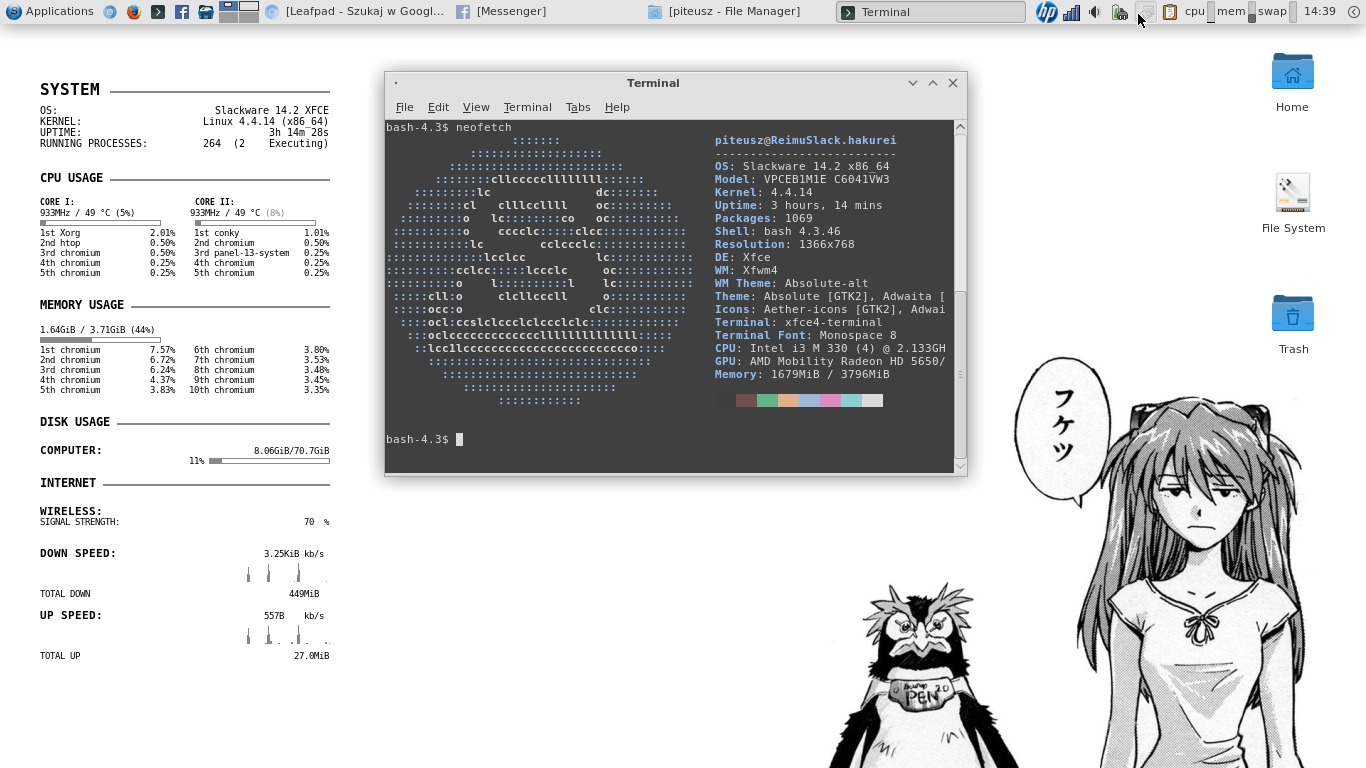Open the clipboard manager tray icon
The image size is (1366, 768).
click(x=1169, y=12)
